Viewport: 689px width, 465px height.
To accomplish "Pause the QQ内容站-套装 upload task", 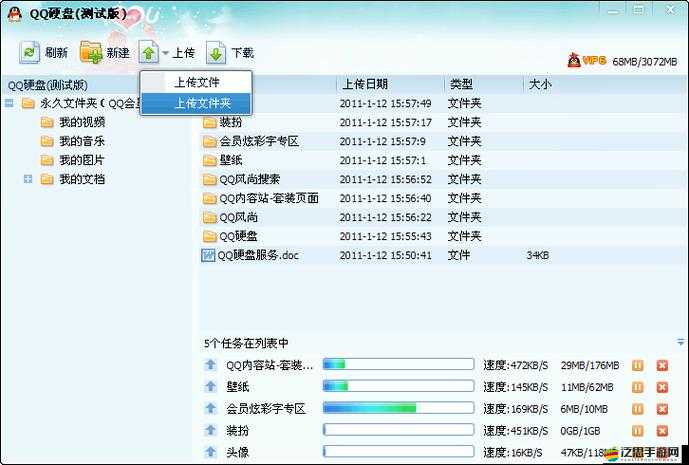I will click(638, 365).
